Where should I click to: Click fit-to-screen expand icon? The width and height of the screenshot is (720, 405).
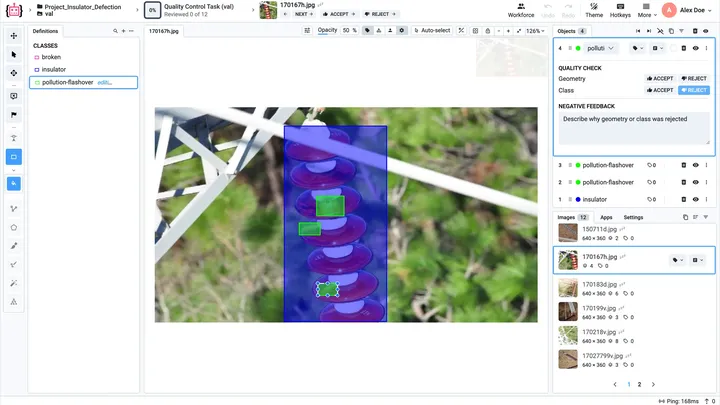pyautogui.click(x=519, y=31)
